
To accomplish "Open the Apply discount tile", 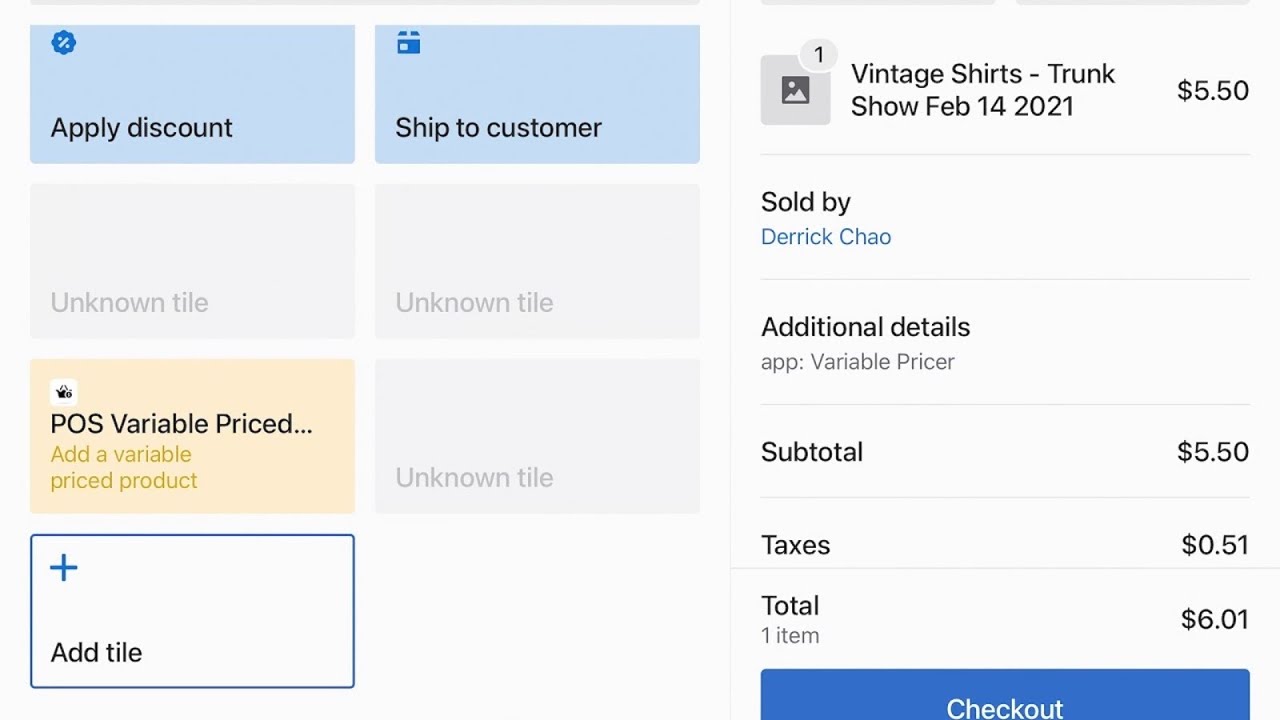I will (x=192, y=94).
